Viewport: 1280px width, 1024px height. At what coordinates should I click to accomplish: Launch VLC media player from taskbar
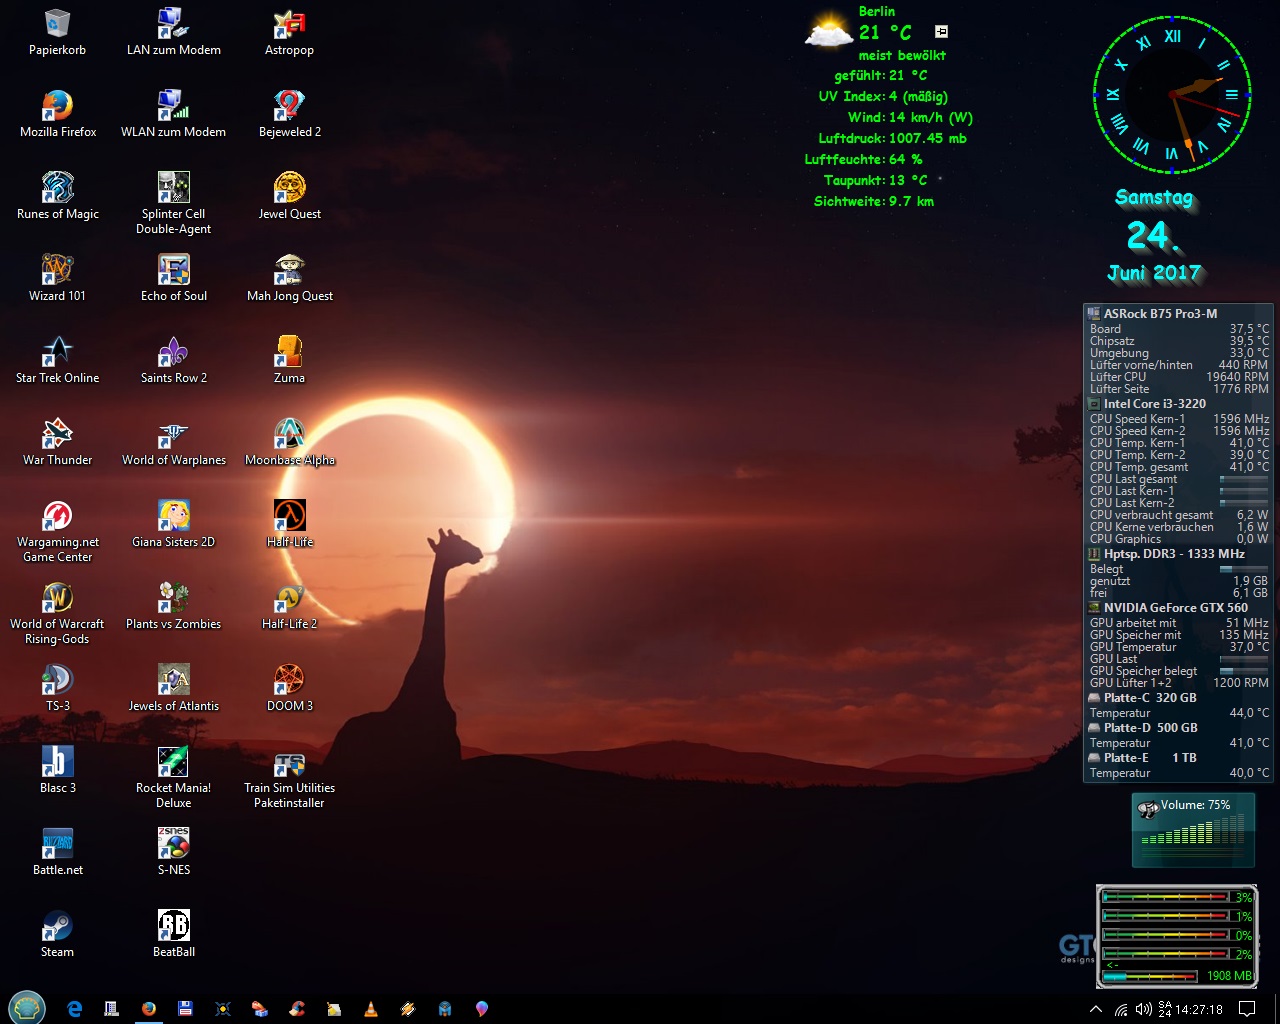[x=371, y=1009]
